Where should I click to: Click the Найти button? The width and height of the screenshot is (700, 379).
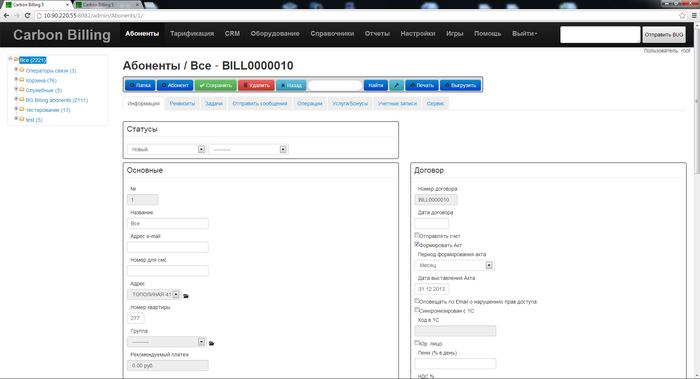click(x=376, y=85)
